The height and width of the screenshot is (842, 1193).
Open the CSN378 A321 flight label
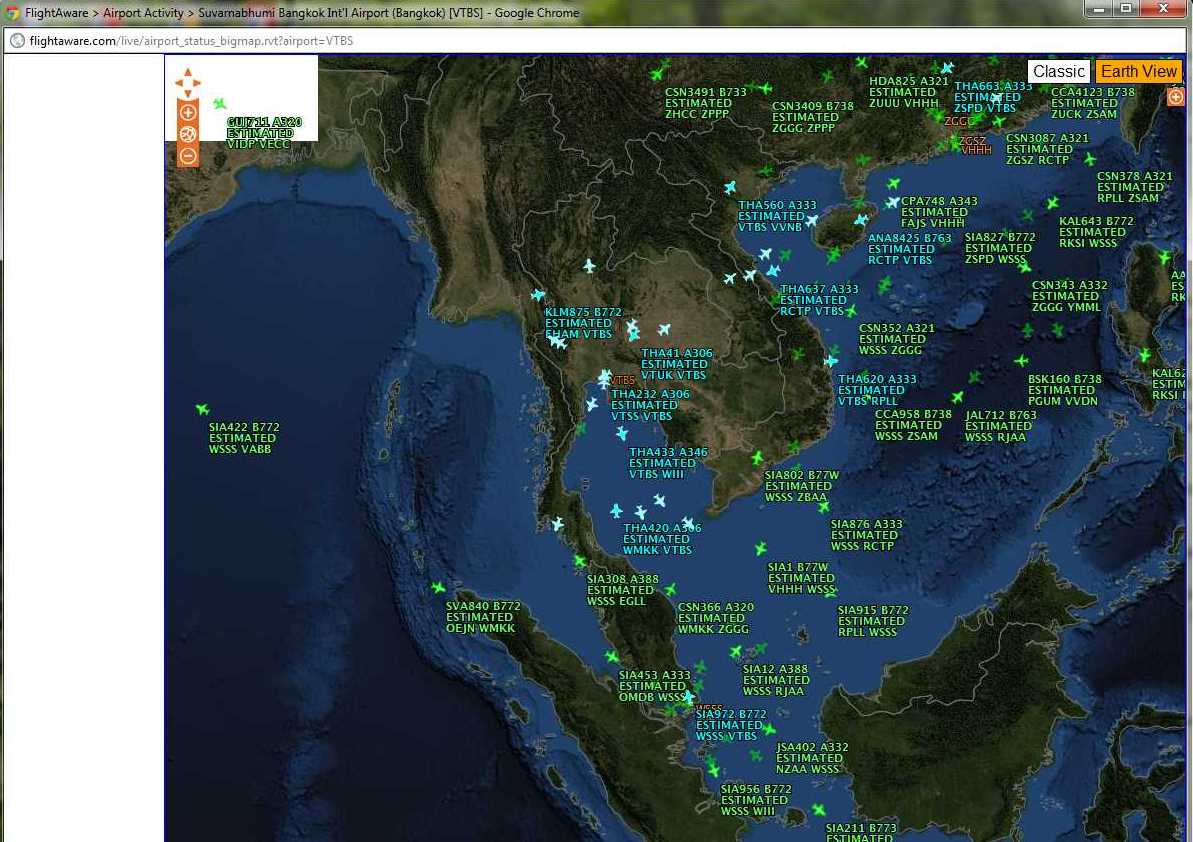click(x=1134, y=186)
